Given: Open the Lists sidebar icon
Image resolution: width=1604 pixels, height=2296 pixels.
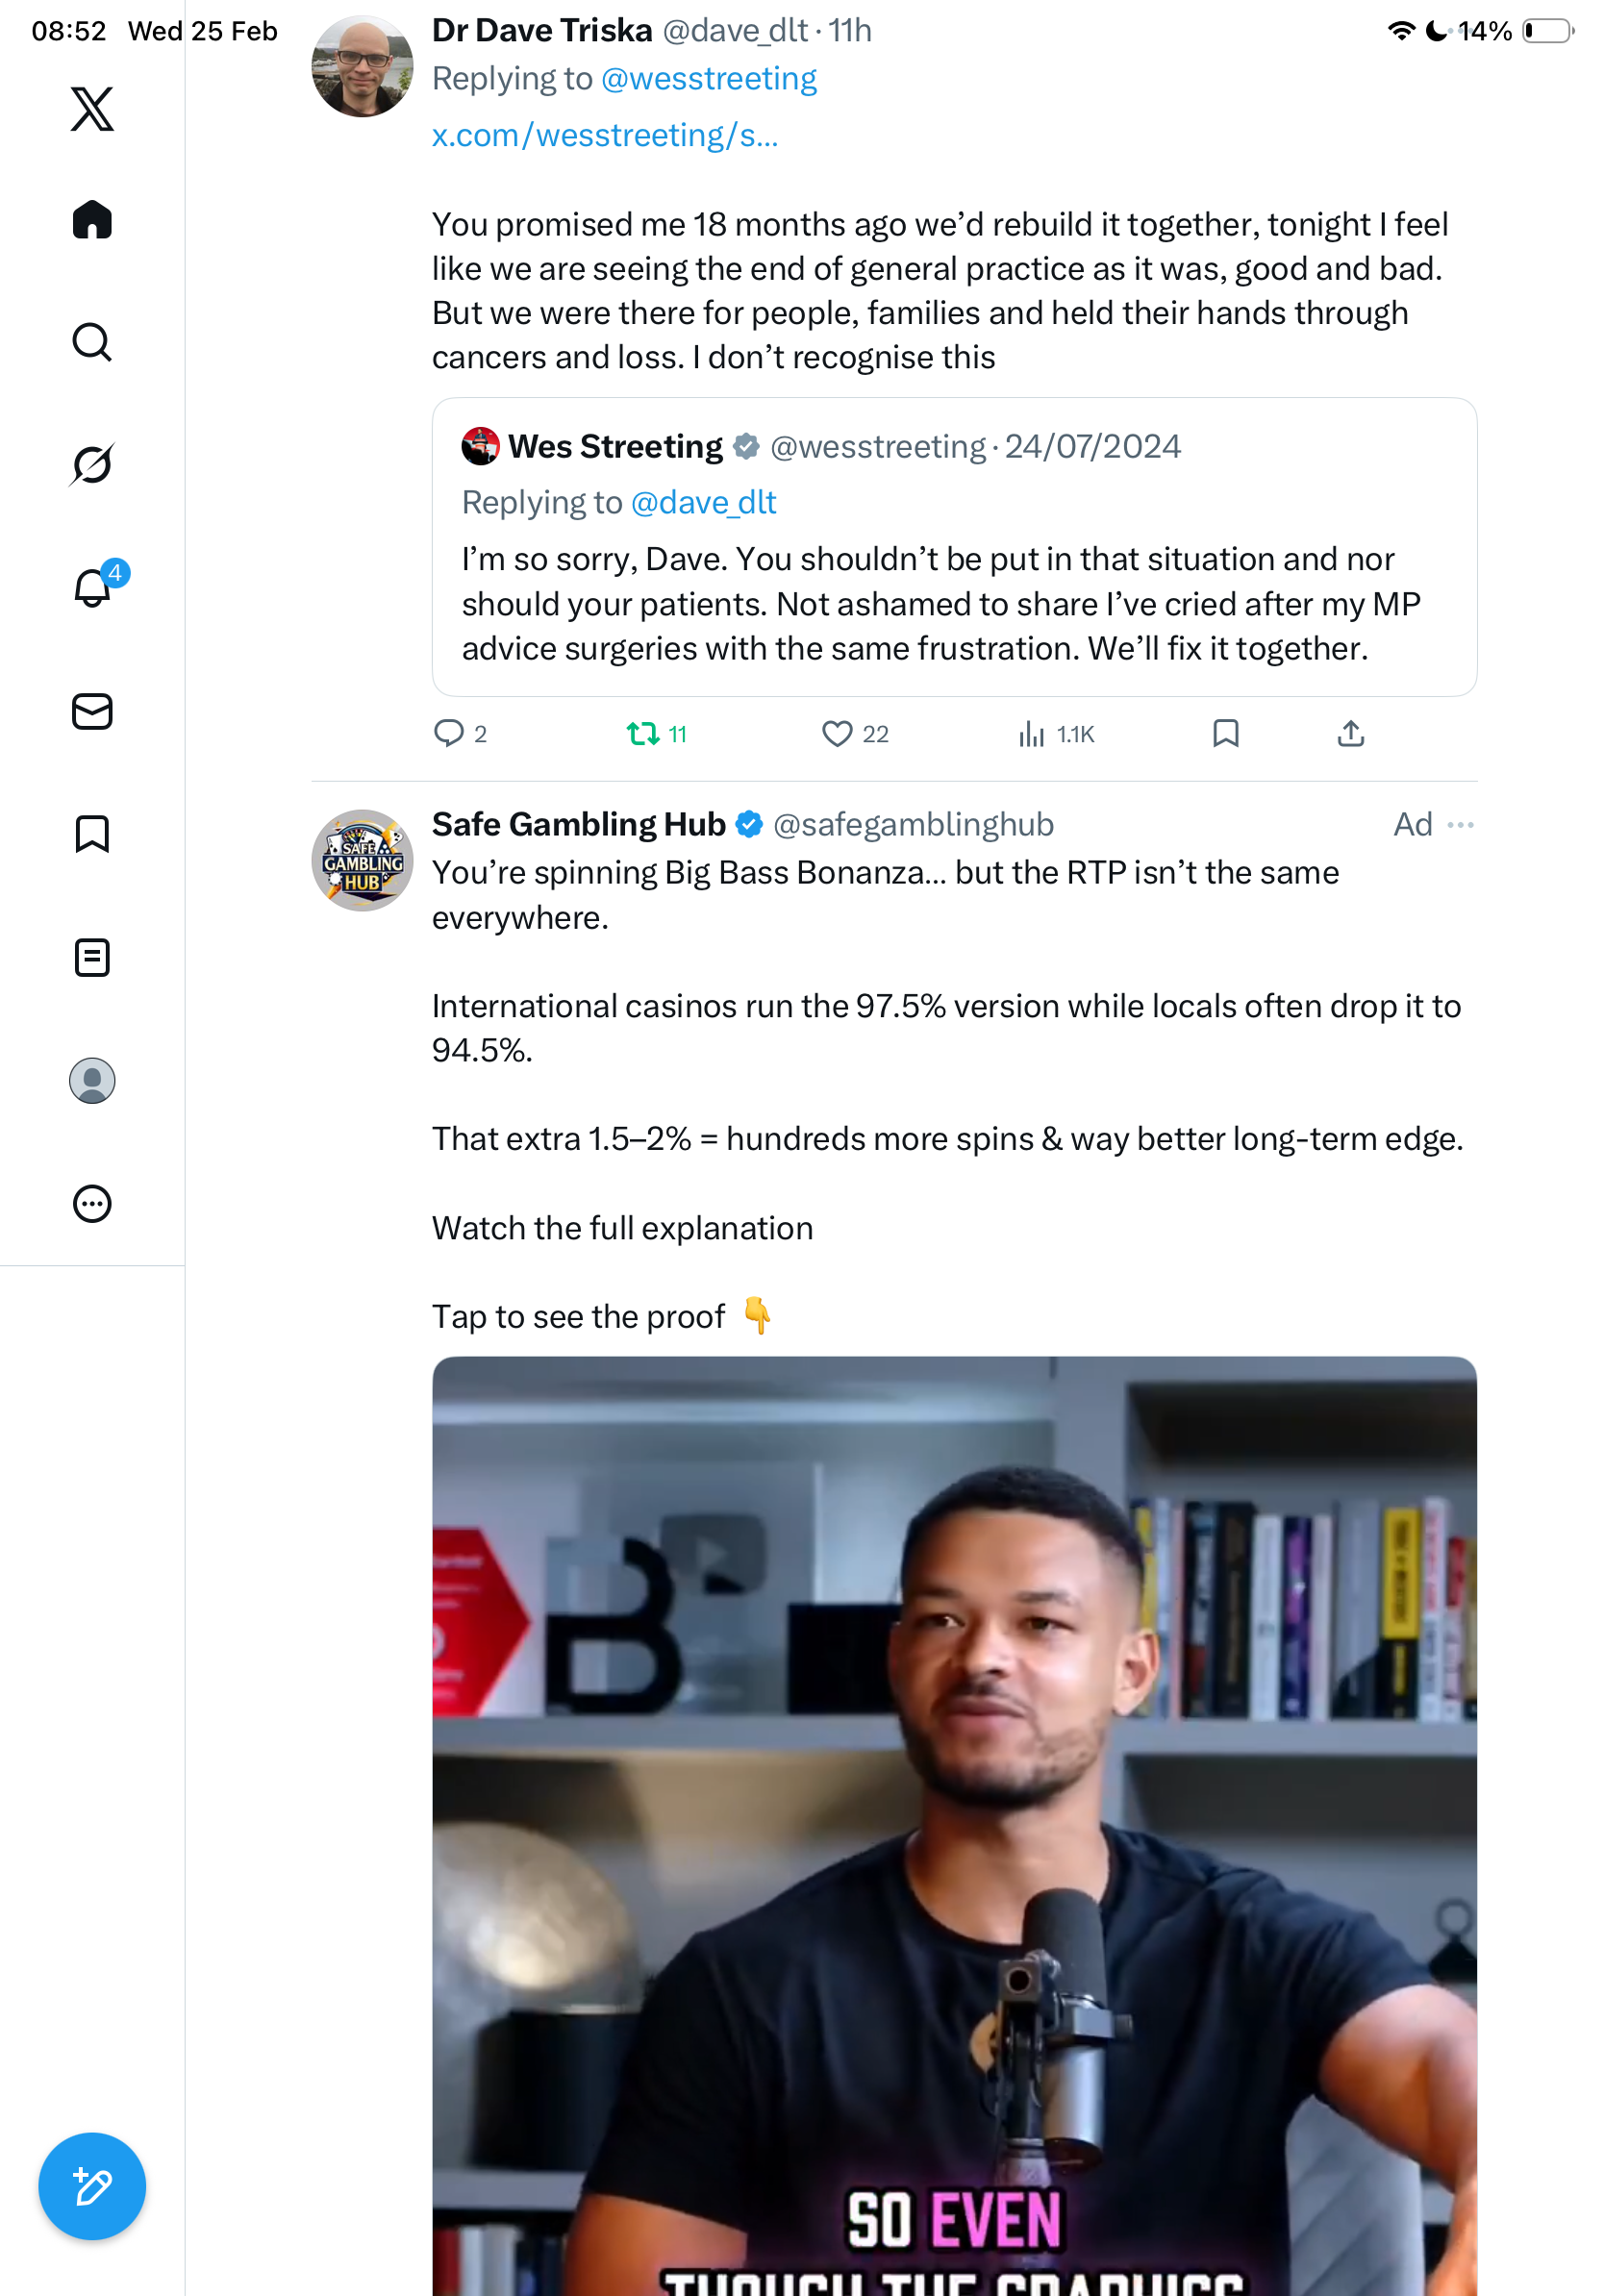Looking at the screenshot, I should click(x=92, y=957).
